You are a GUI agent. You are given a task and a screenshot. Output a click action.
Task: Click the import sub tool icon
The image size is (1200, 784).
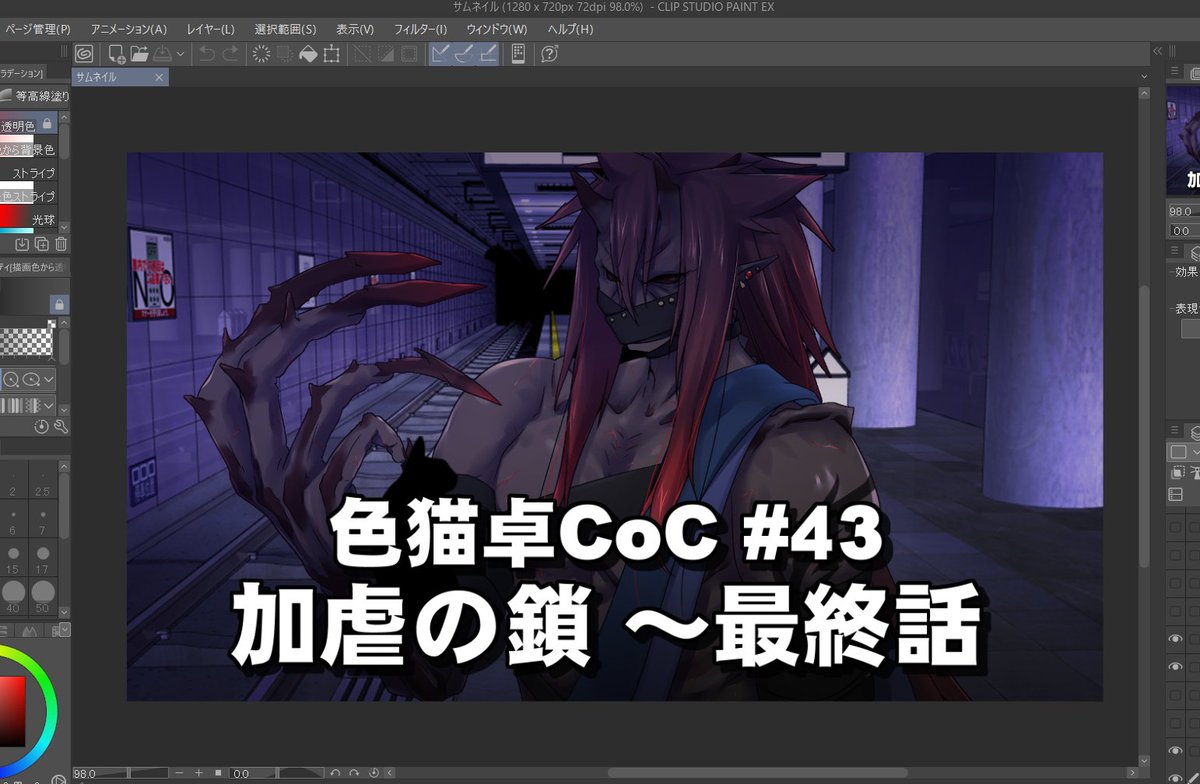pyautogui.click(x=22, y=244)
